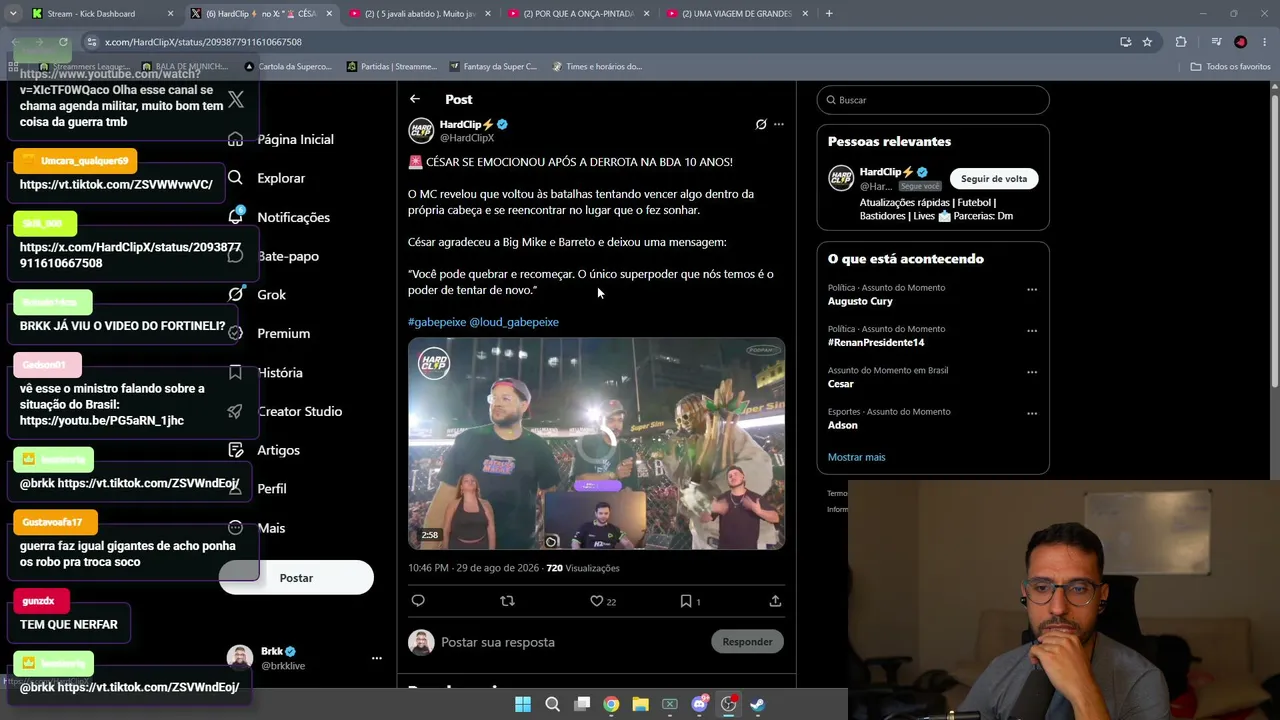This screenshot has width=1280, height=720.
Task: Open 'Times e horários do...' bookmark
Action: click(597, 67)
